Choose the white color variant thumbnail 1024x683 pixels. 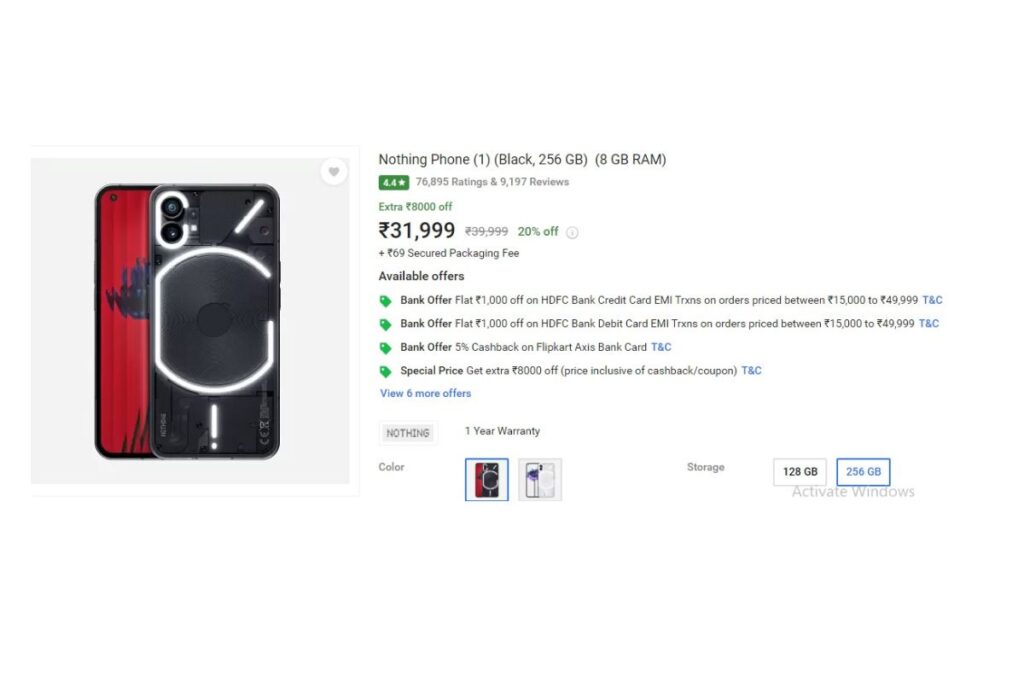[x=540, y=479]
